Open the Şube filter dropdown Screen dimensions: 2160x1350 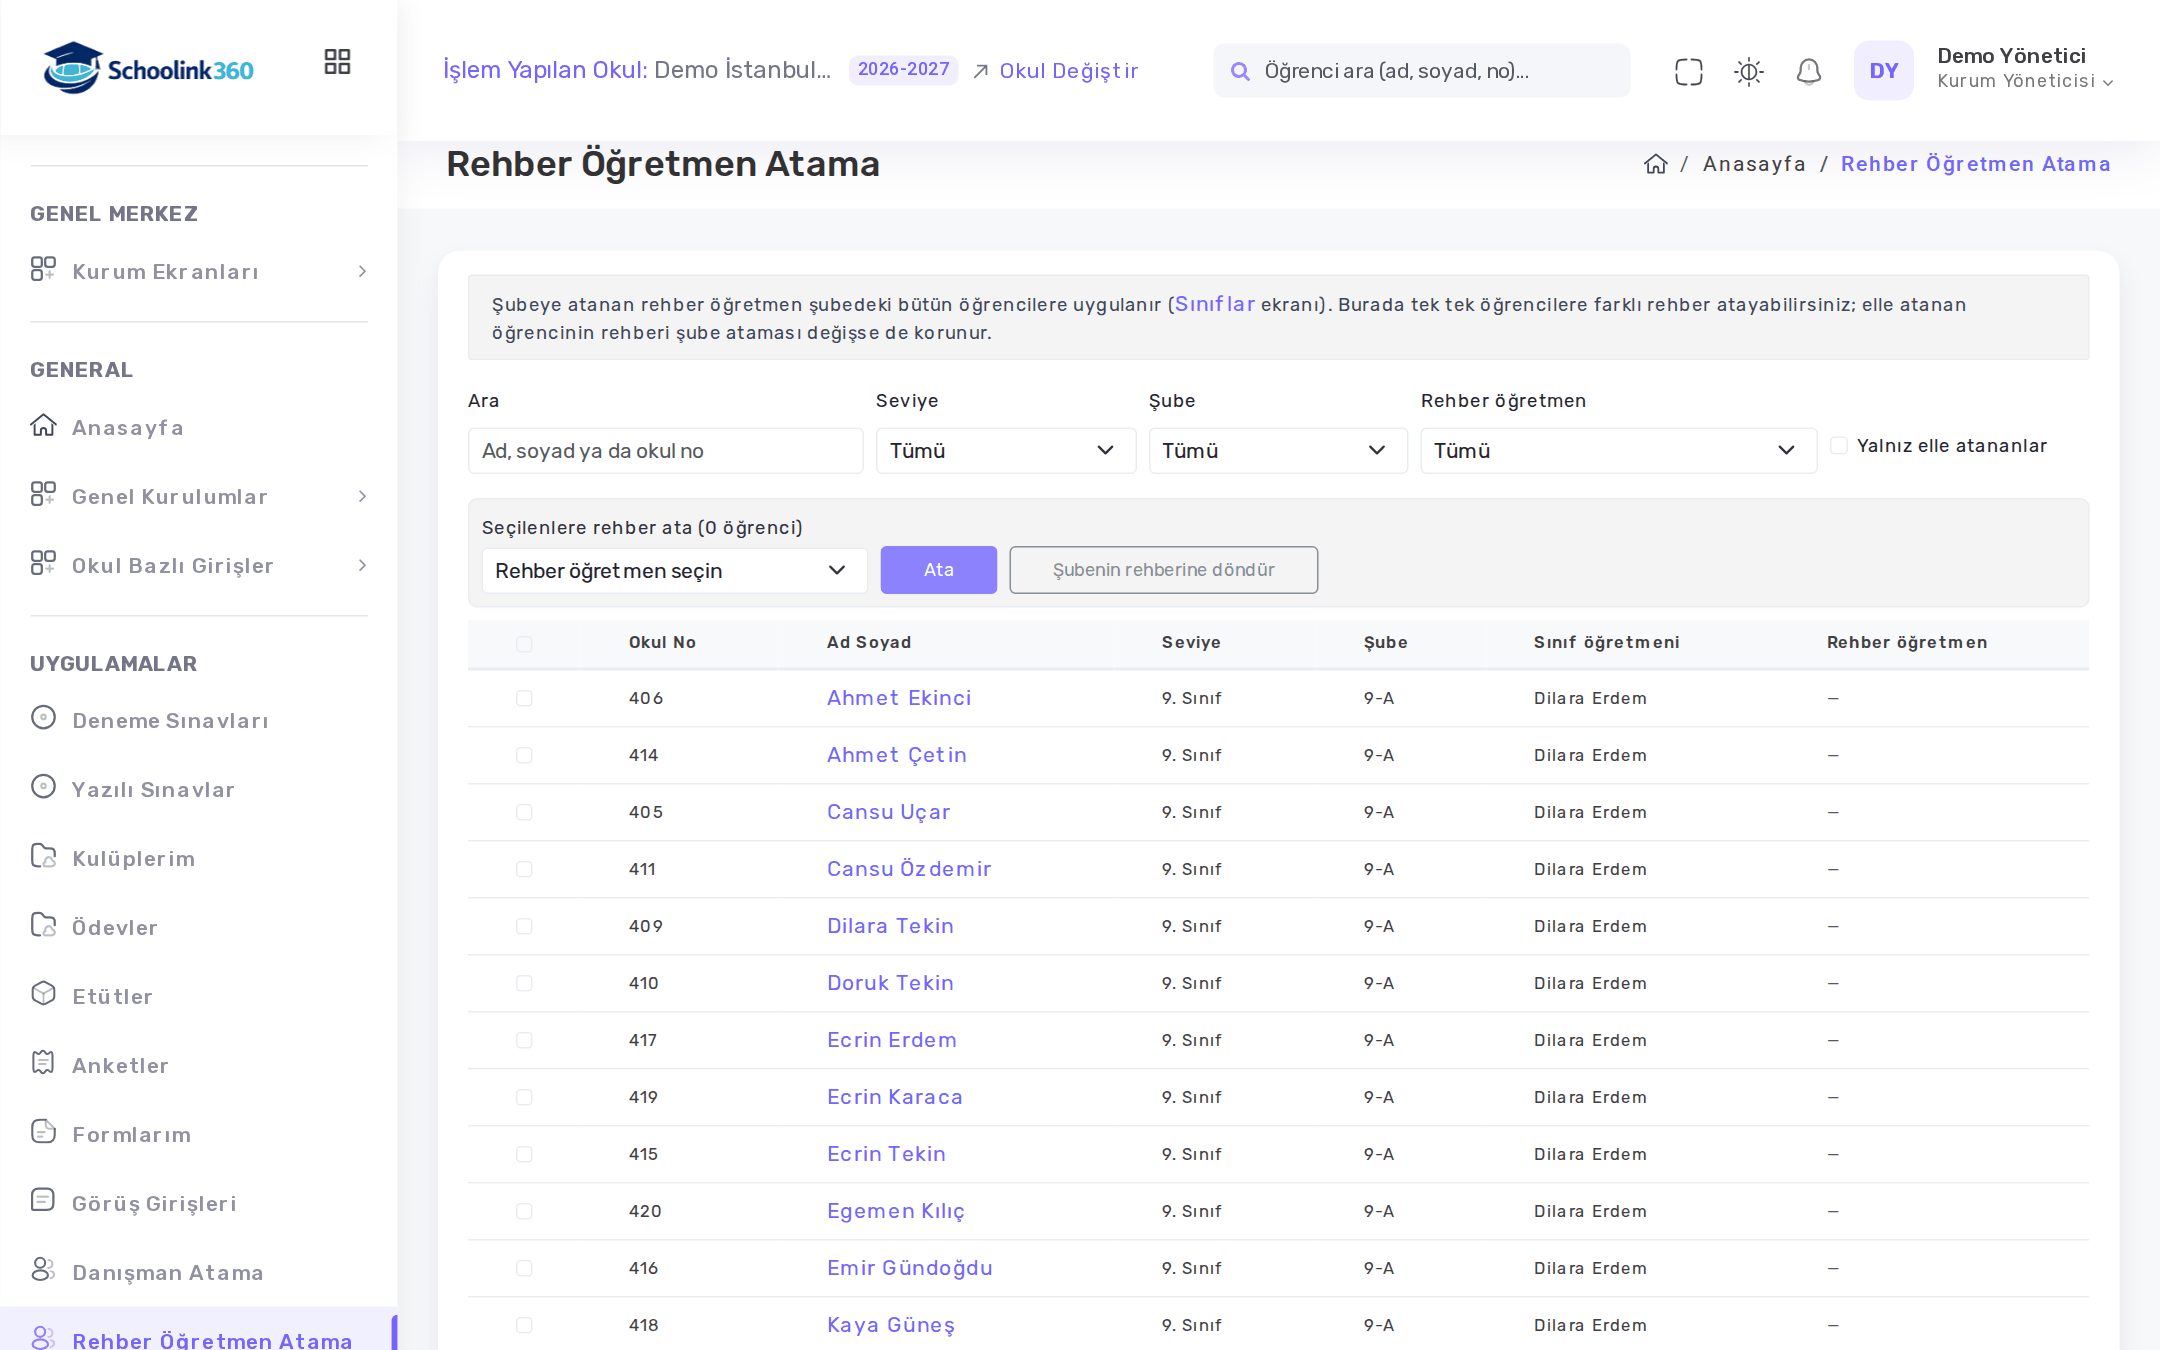pyautogui.click(x=1277, y=451)
